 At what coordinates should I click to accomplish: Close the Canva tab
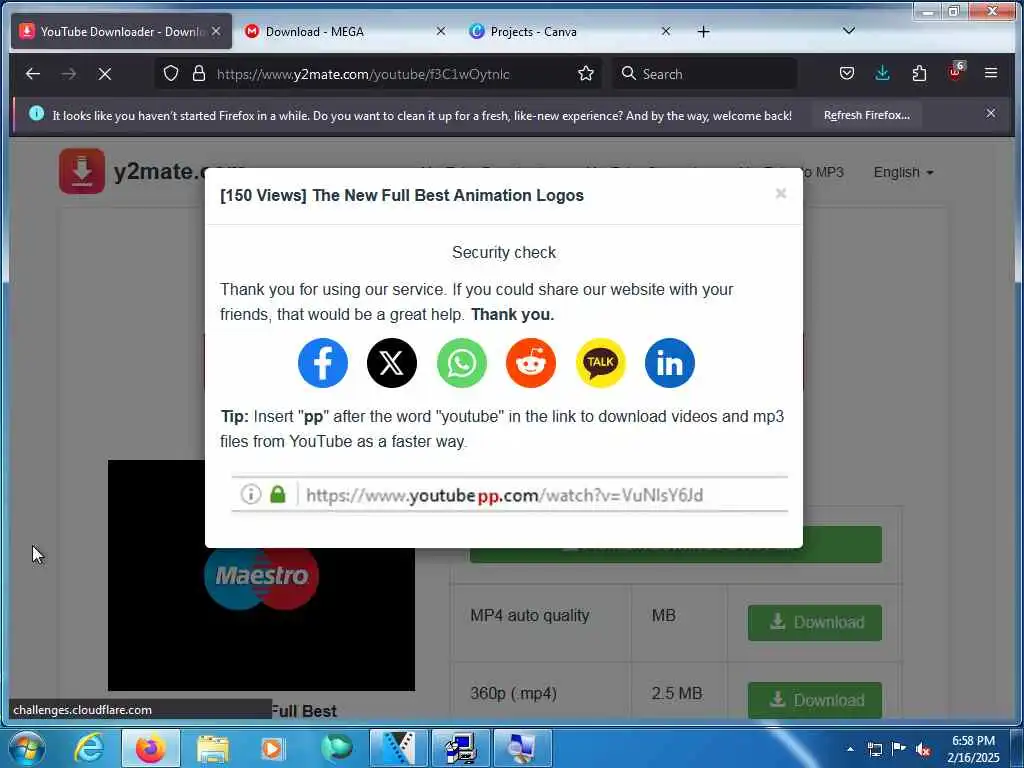(x=665, y=31)
